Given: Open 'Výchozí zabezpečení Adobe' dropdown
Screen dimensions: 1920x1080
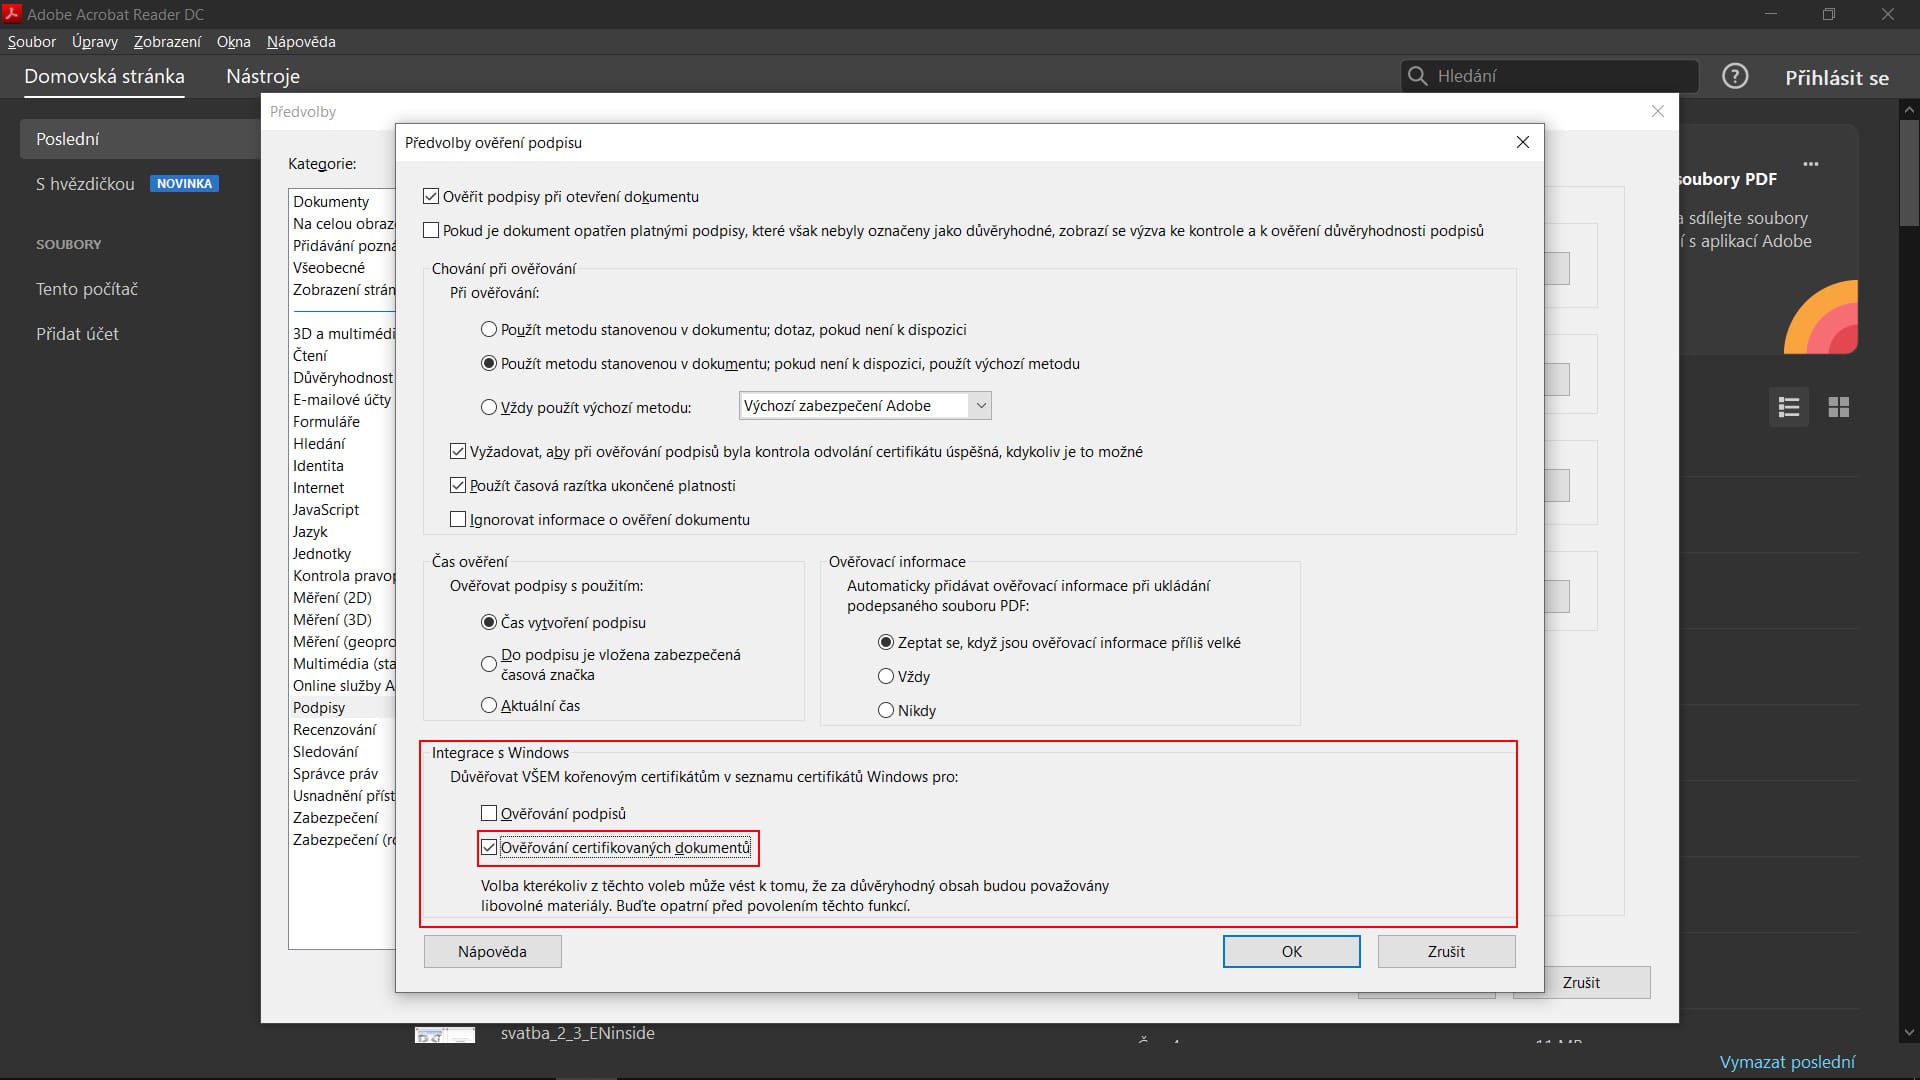Looking at the screenshot, I should tap(865, 406).
